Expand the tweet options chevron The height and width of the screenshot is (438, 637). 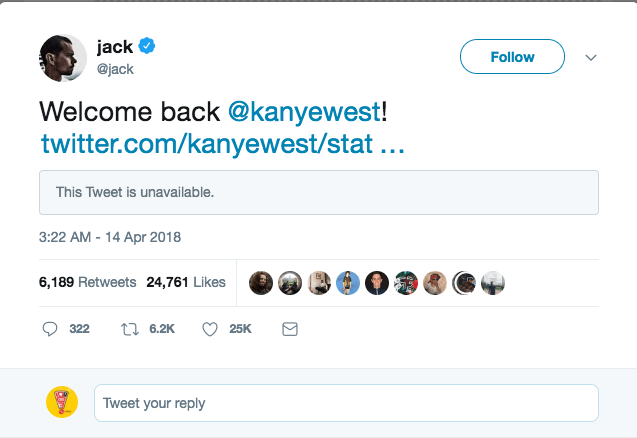click(591, 57)
